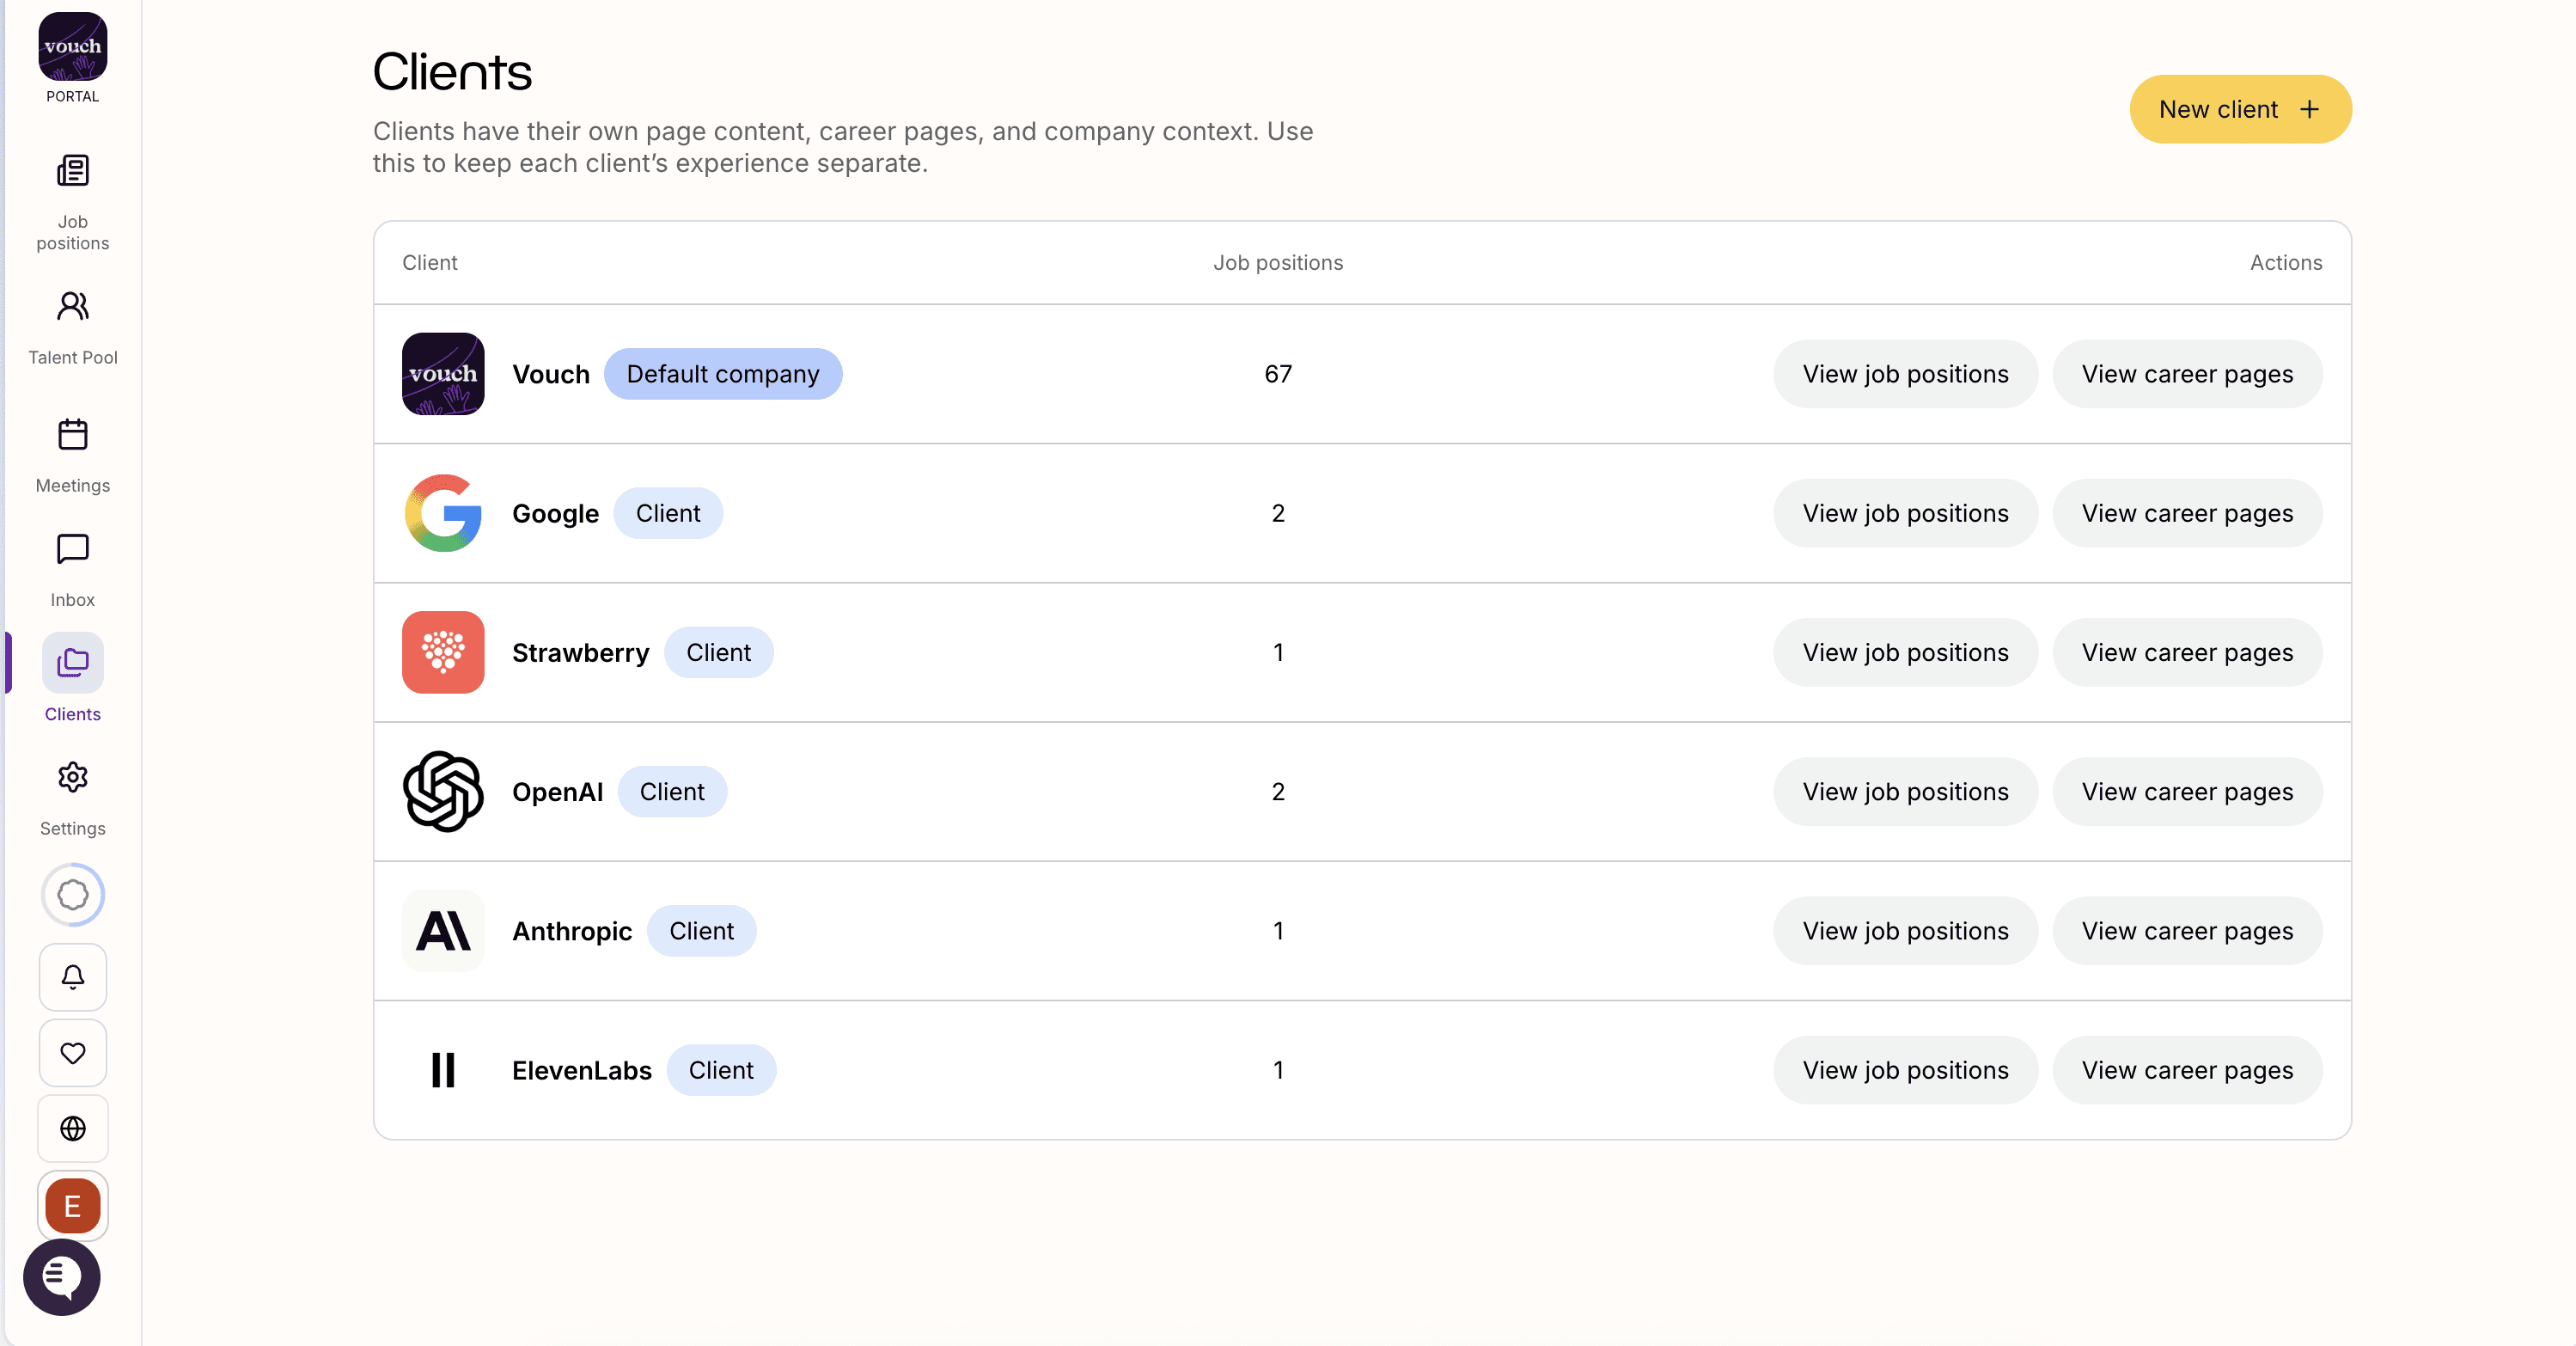Open Job positions in sidebar
The width and height of the screenshot is (2576, 1346).
pos(72,200)
